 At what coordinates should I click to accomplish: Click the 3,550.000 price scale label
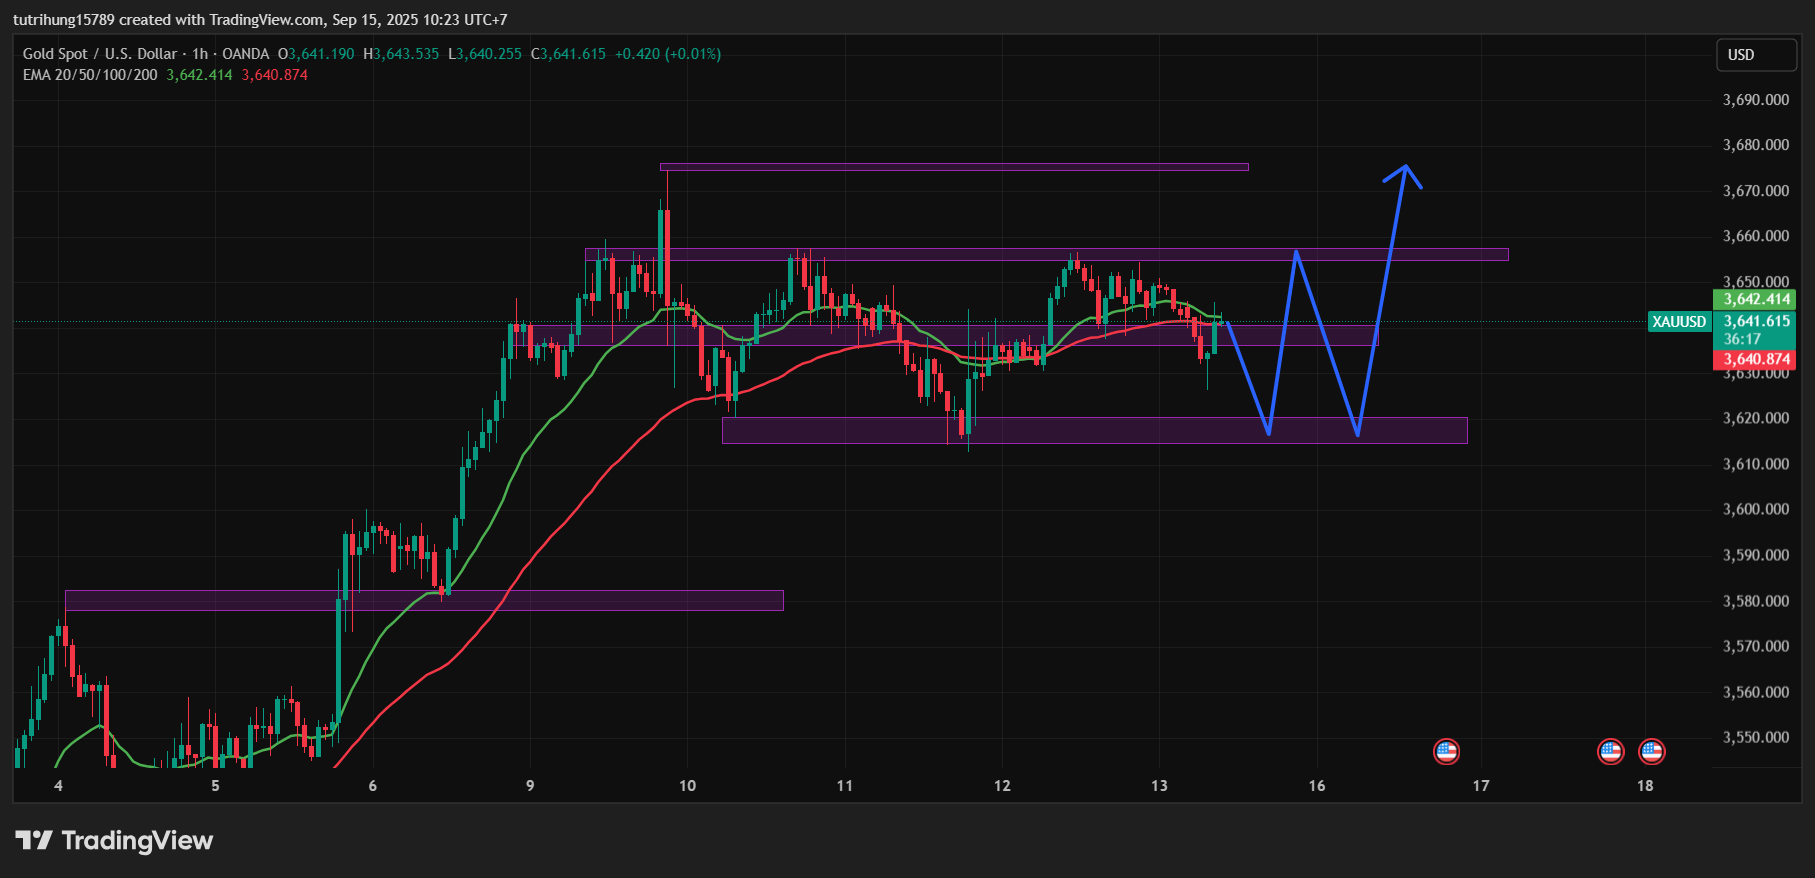click(1756, 737)
